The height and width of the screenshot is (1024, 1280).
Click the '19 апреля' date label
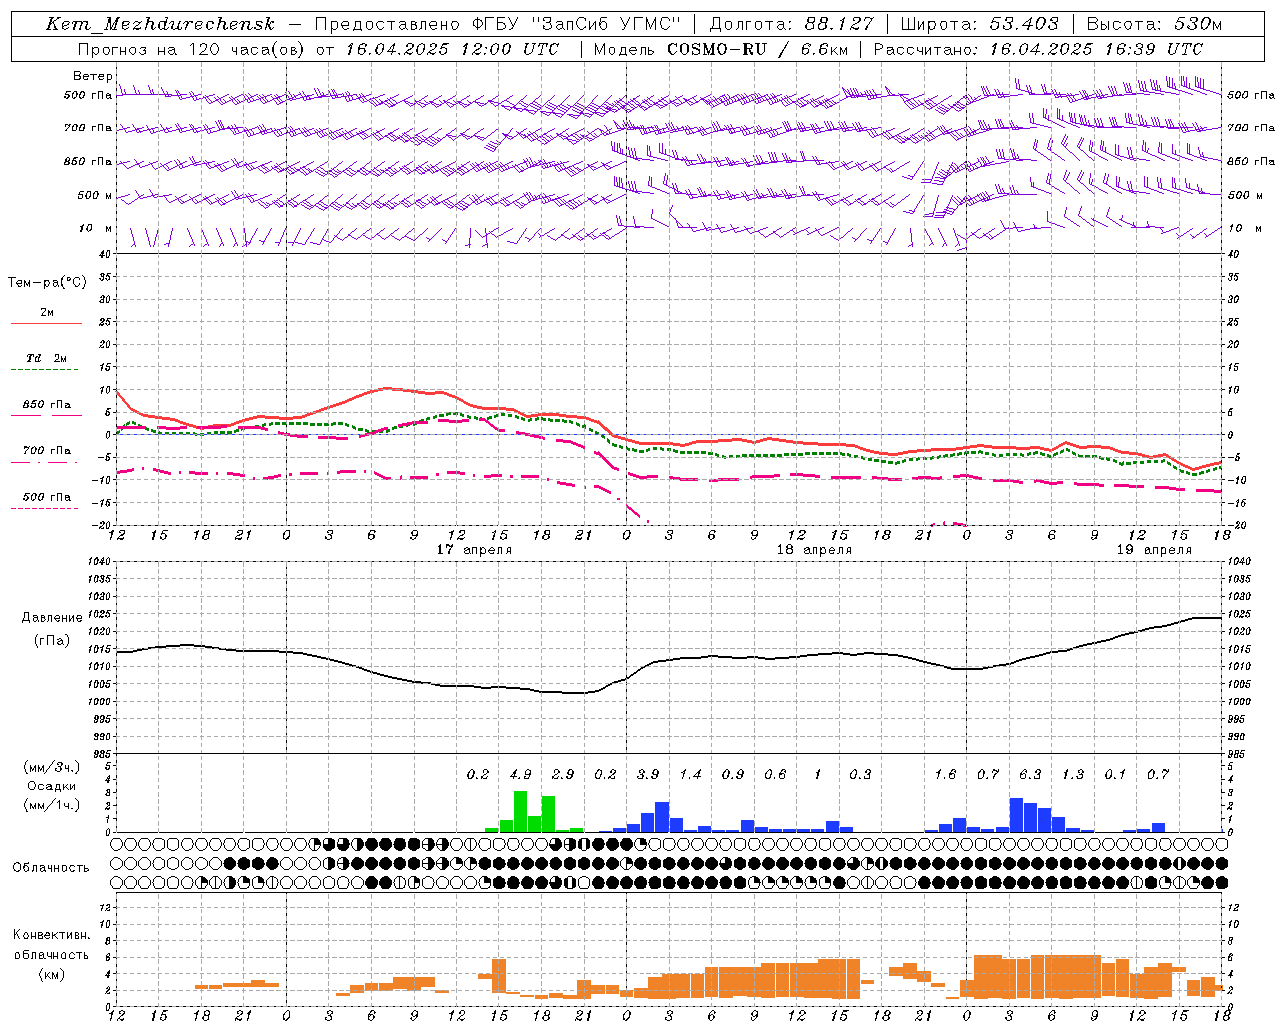[x=1154, y=549]
